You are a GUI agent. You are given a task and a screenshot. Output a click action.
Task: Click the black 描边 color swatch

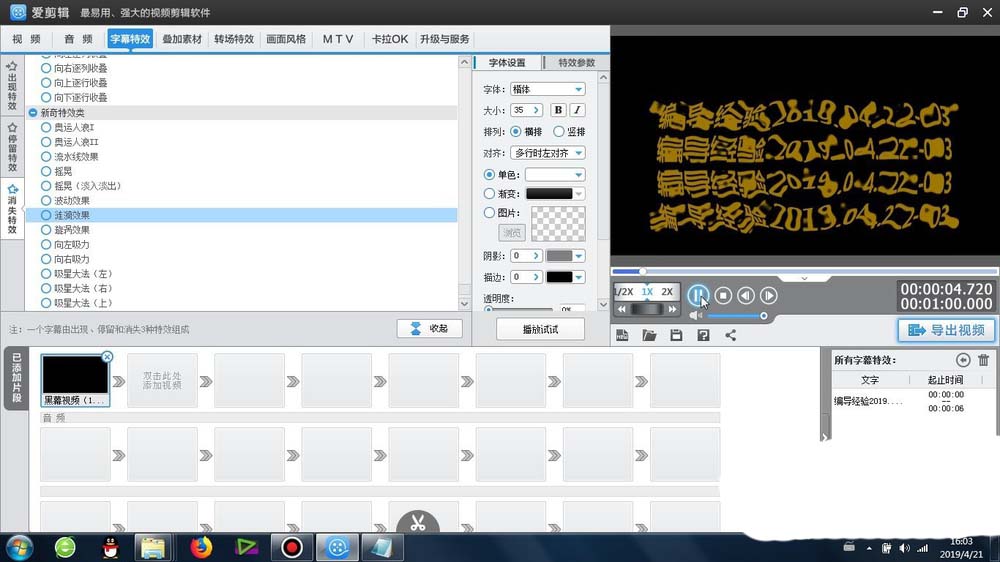pos(559,277)
